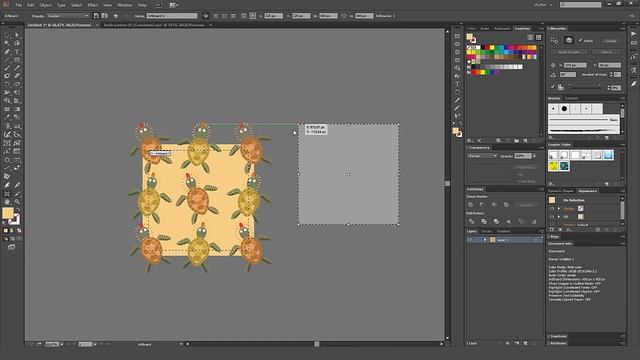
Task: Open the Effect menu
Action: click(x=93, y=5)
